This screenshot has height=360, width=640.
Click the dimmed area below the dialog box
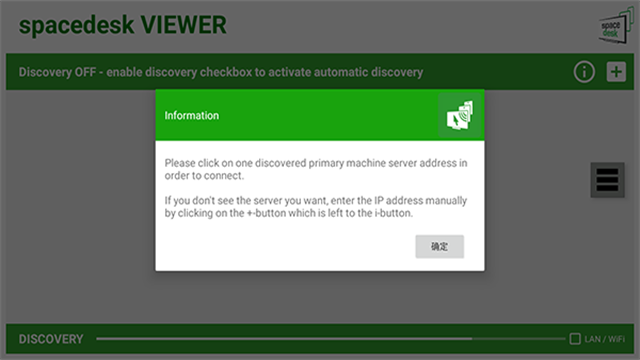[x=320, y=297]
